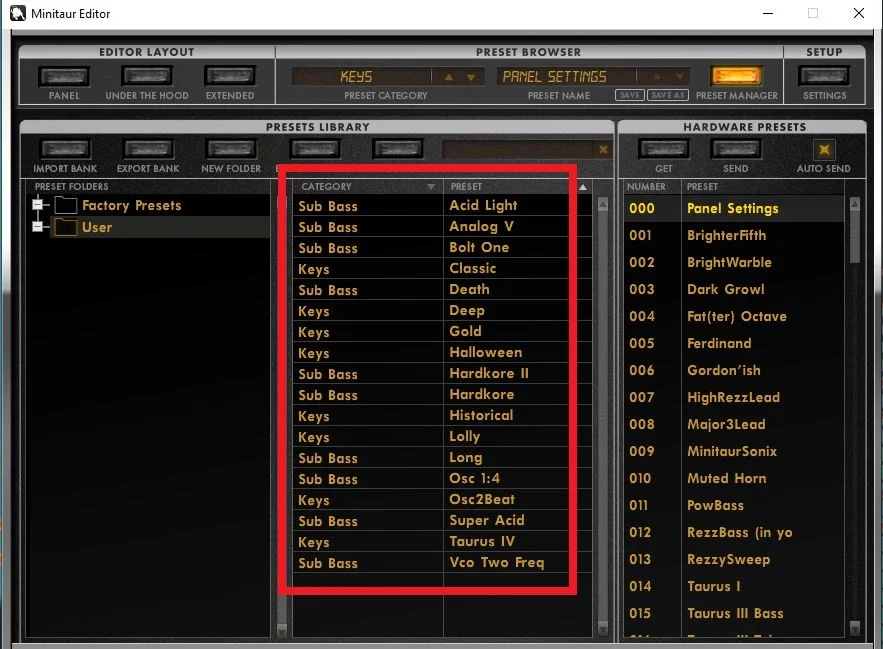883x649 pixels.
Task: Click the library list scroll-up arrow
Action: [603, 204]
